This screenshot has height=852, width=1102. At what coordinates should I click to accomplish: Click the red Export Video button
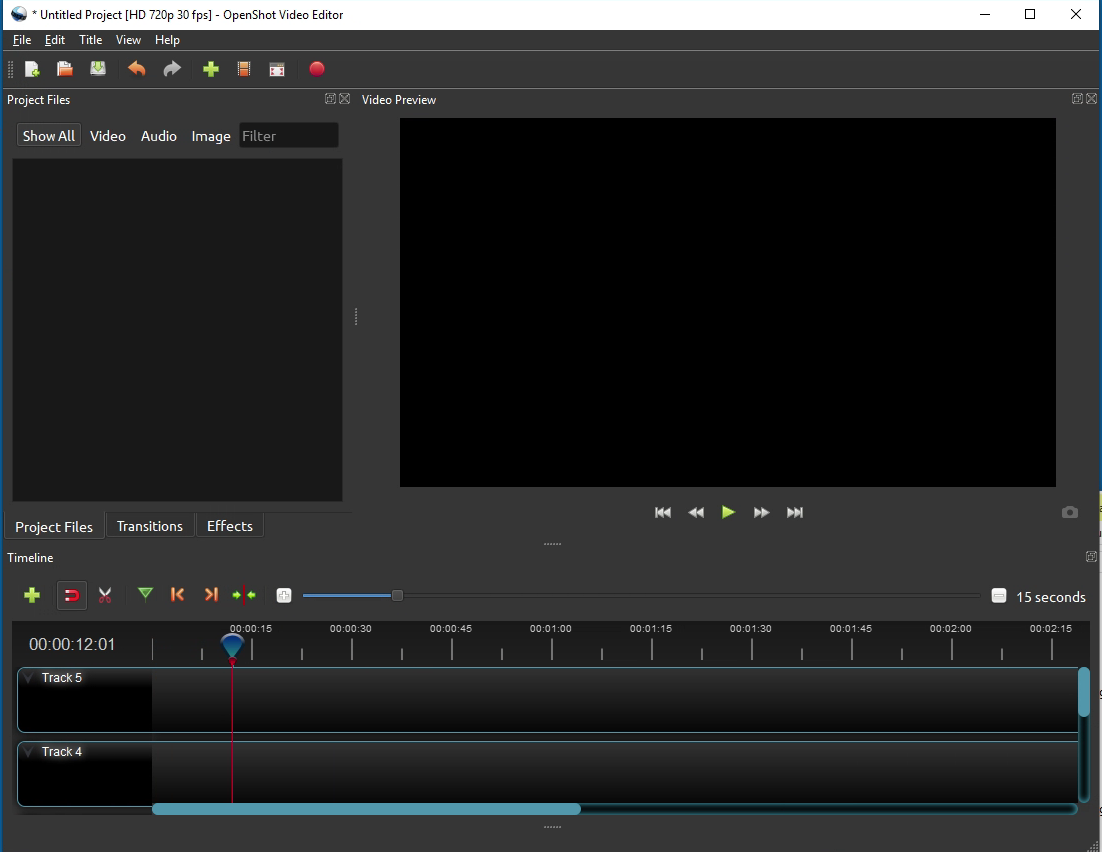[x=317, y=69]
